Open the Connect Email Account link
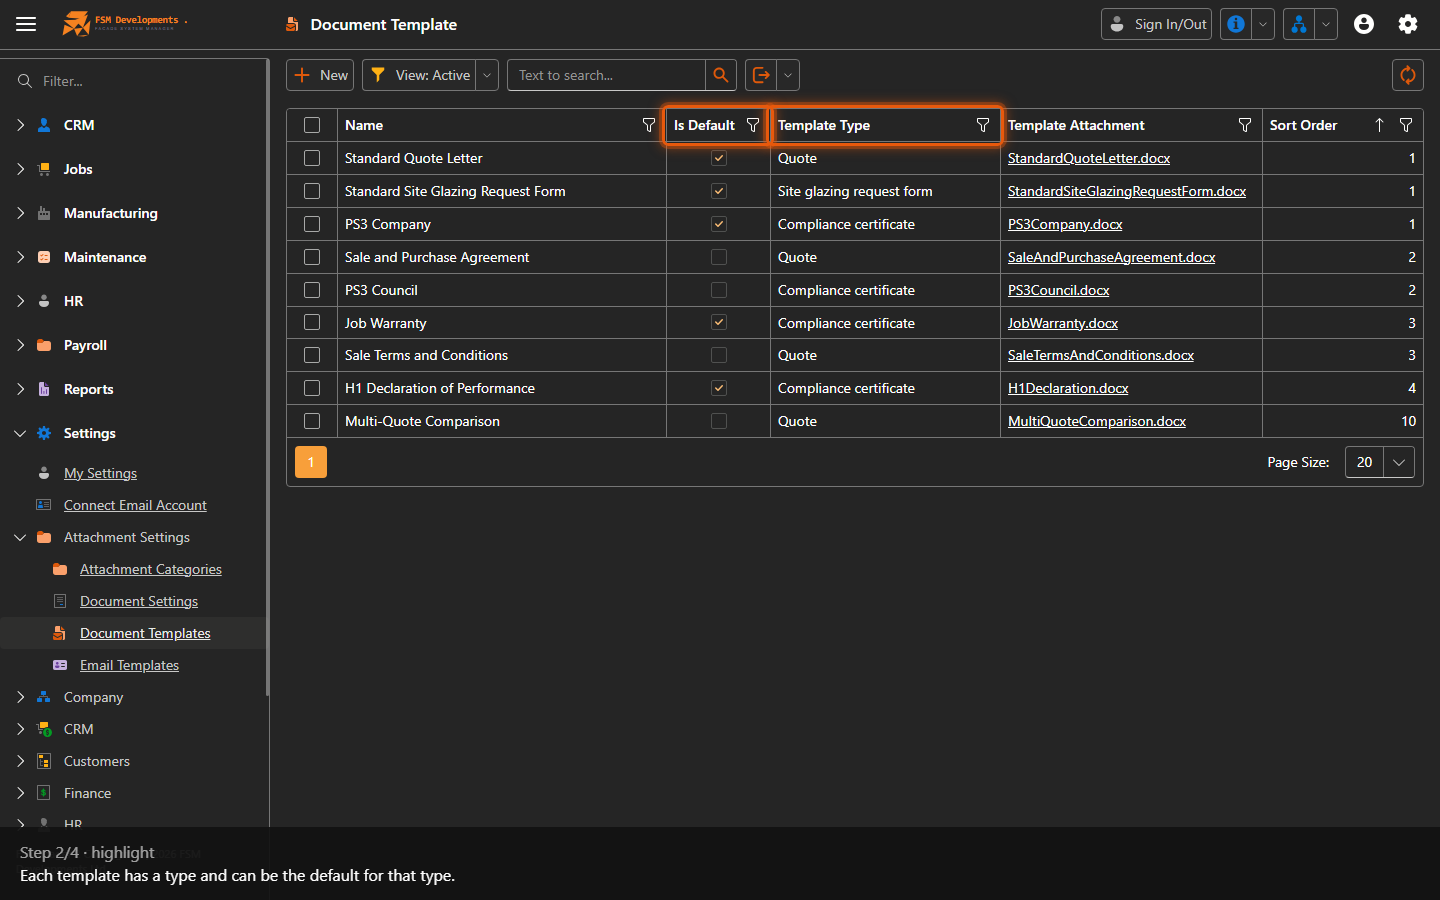 click(135, 505)
